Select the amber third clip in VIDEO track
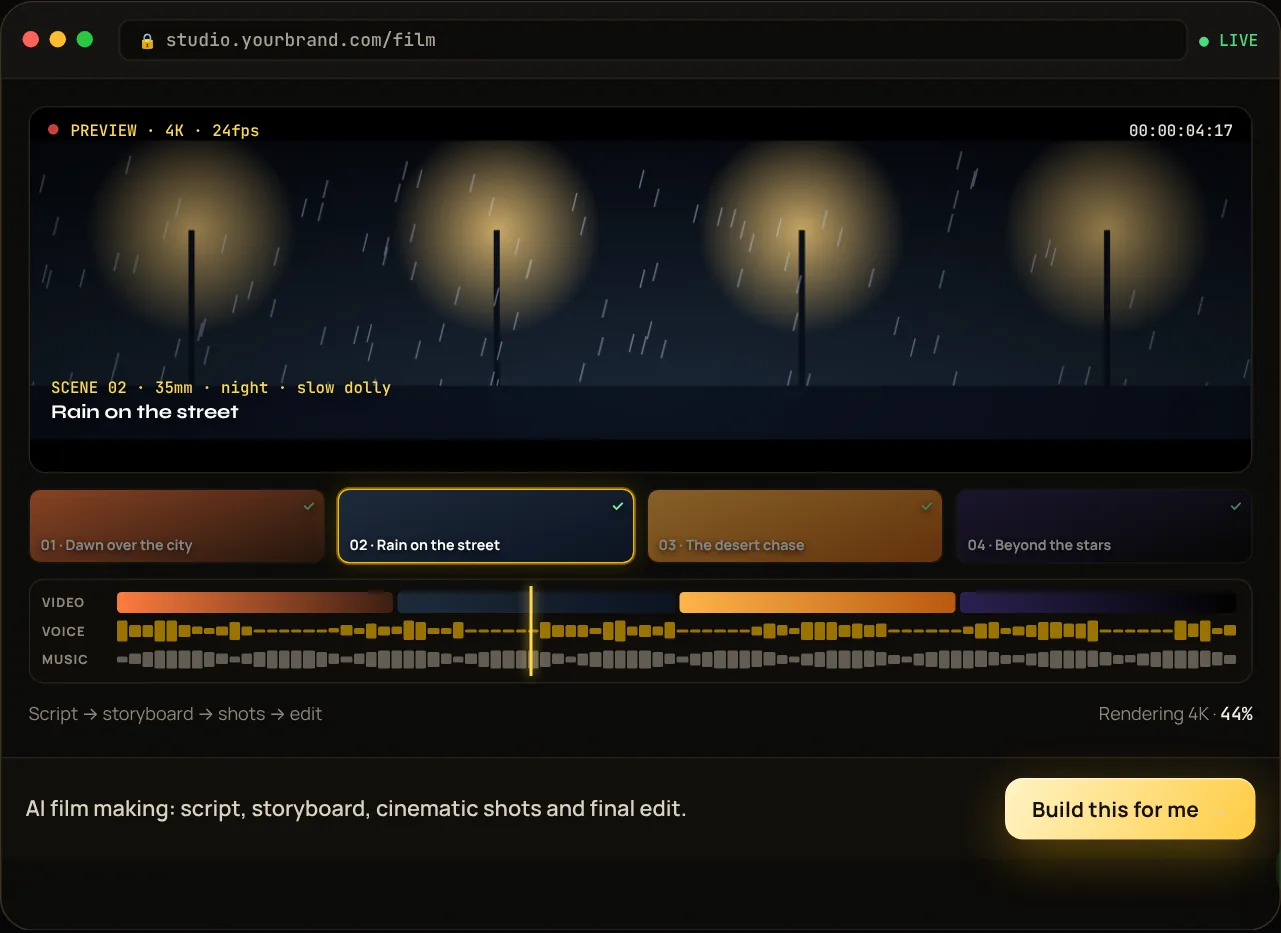 click(817, 603)
